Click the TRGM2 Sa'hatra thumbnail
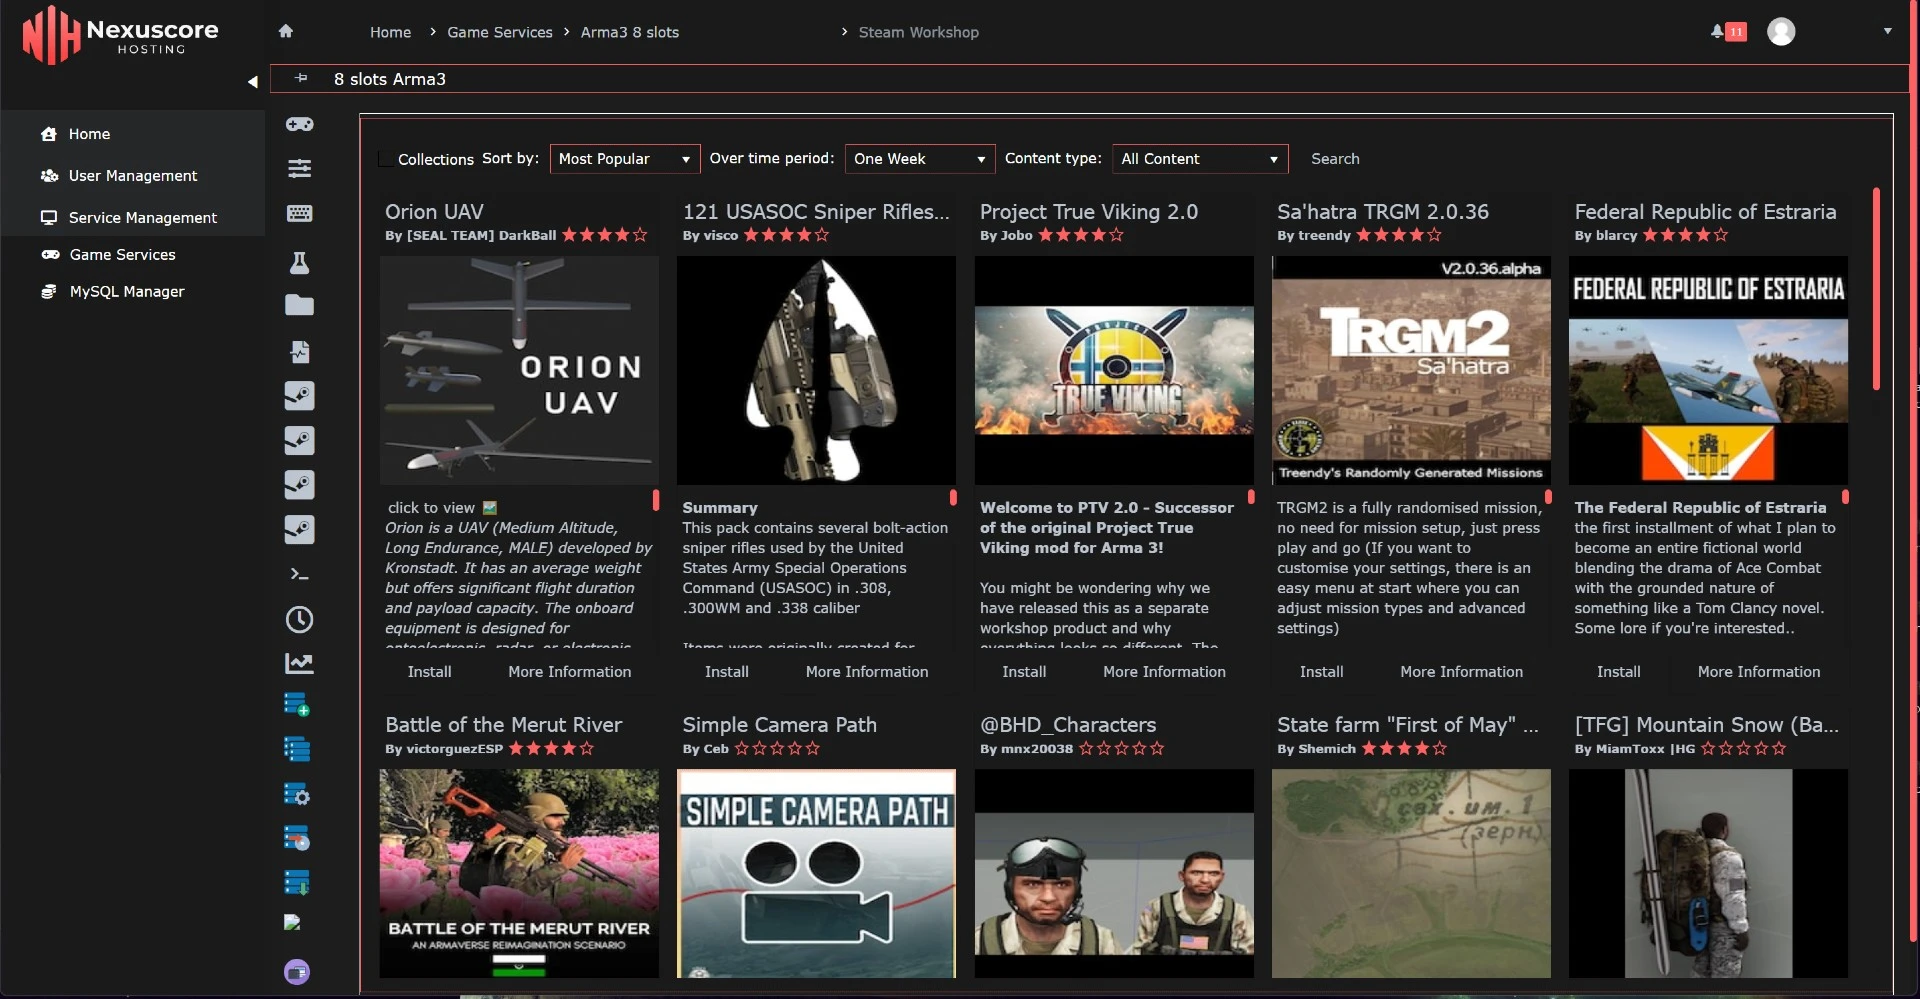The image size is (1920, 999). [x=1411, y=370]
